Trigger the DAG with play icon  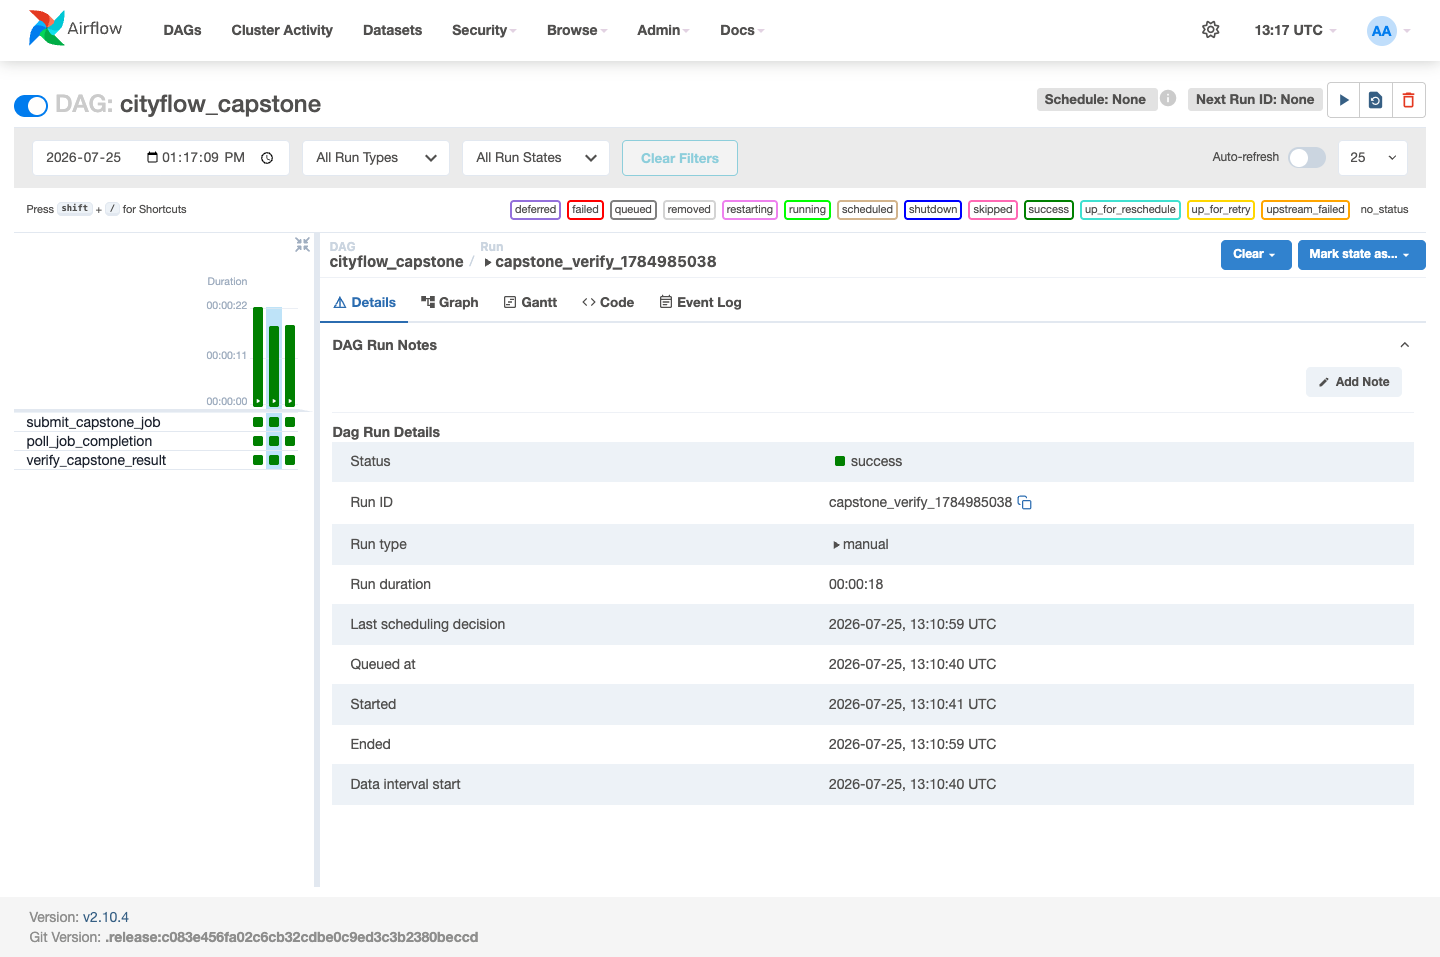click(x=1344, y=100)
